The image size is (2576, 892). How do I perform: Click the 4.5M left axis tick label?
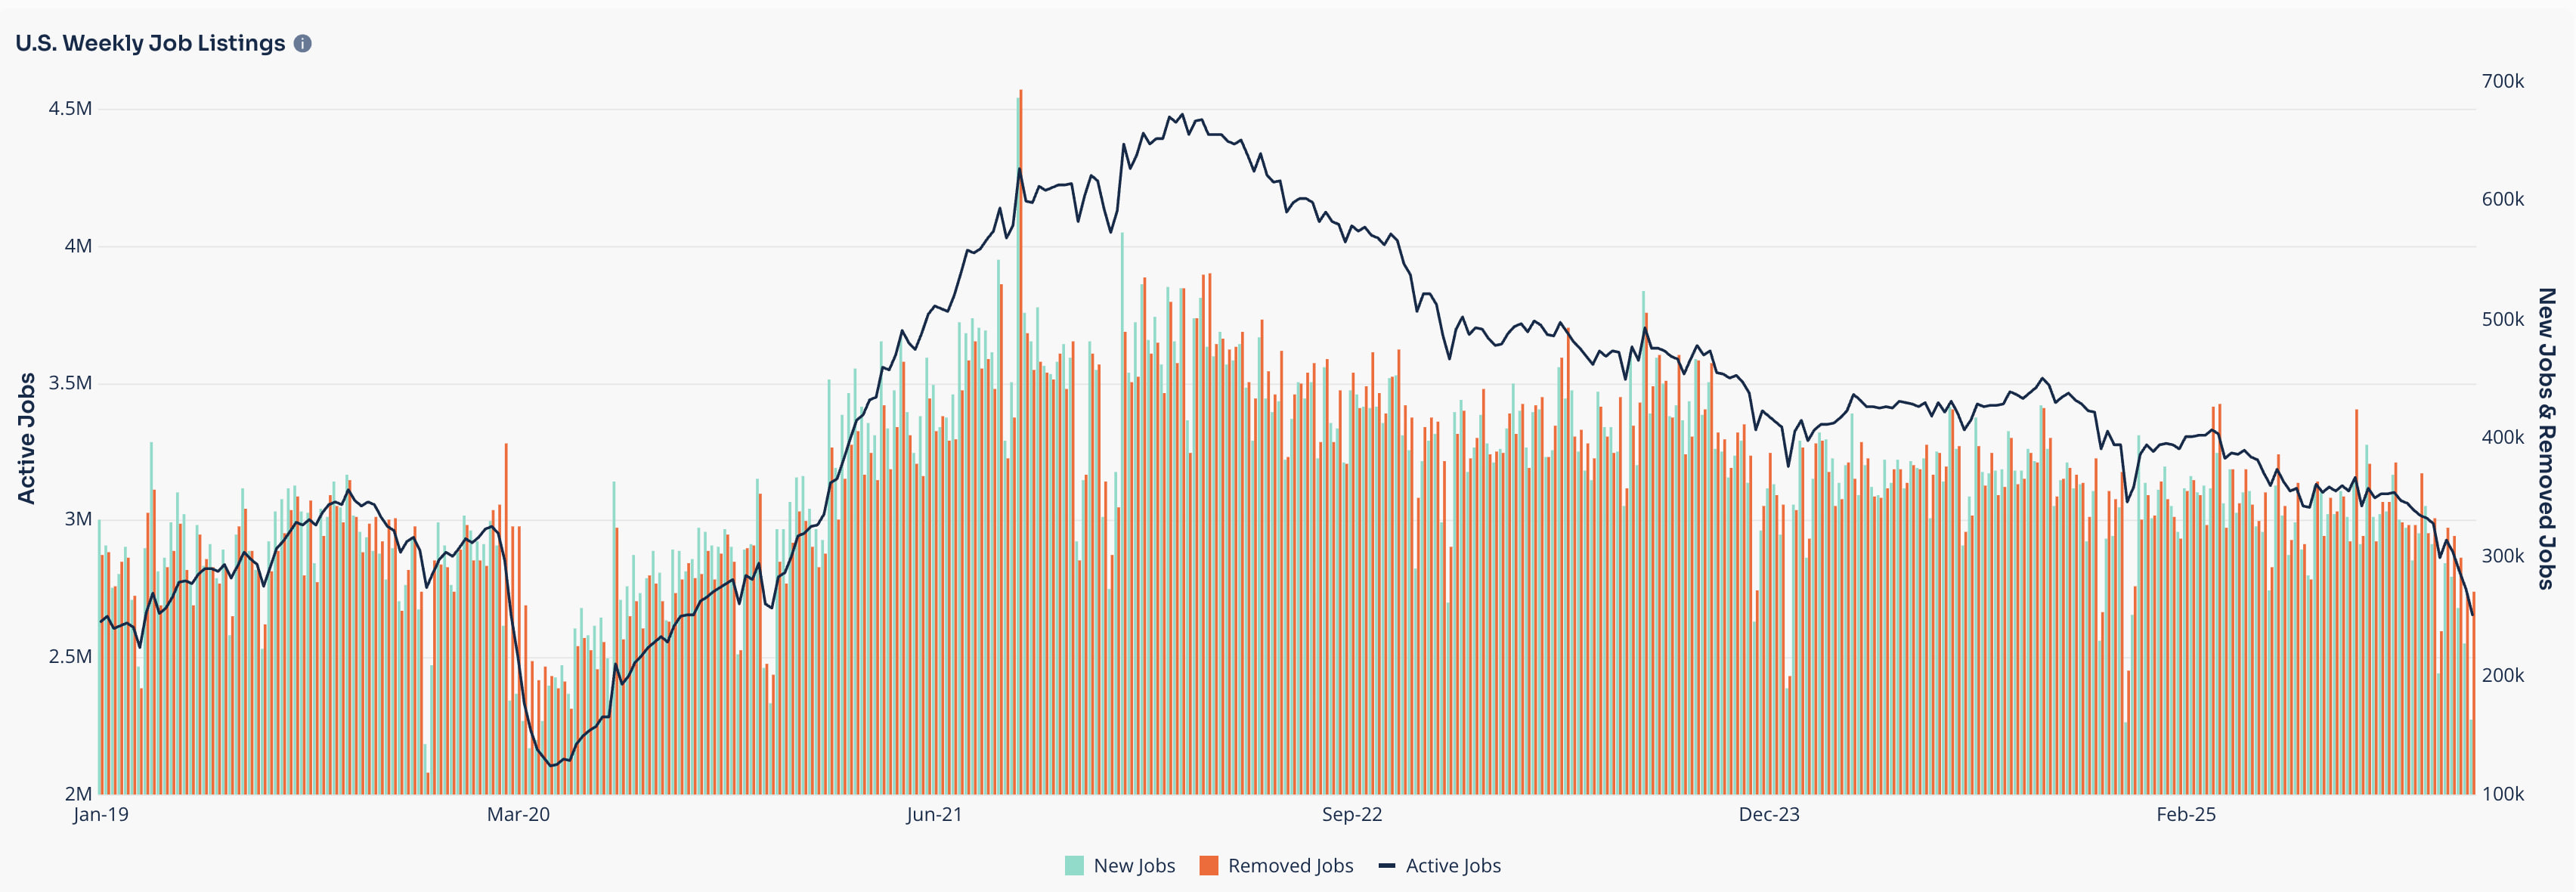click(70, 109)
